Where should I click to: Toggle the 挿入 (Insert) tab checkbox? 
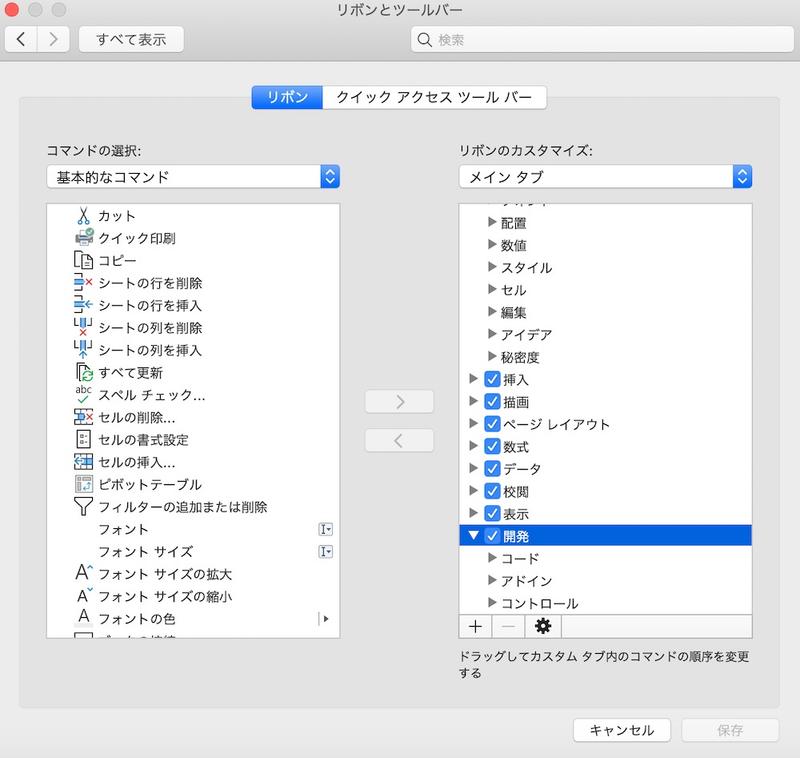tap(492, 380)
